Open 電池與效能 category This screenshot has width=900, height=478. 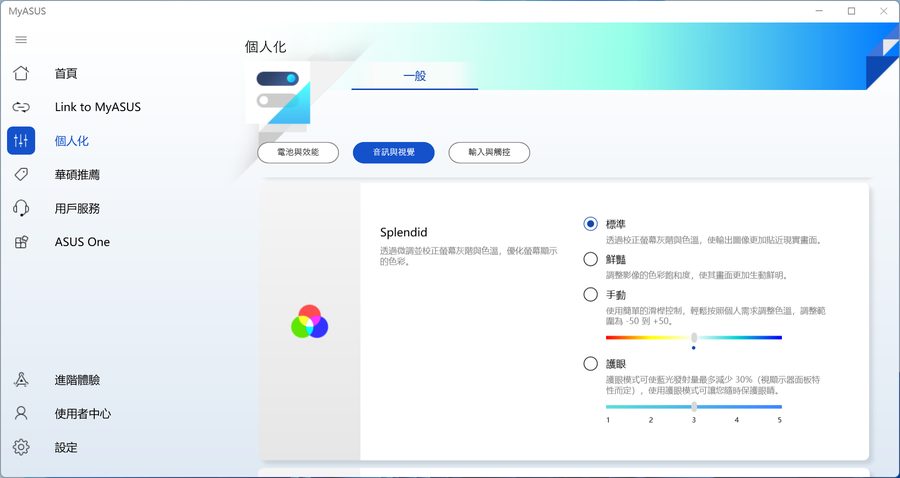pos(291,152)
